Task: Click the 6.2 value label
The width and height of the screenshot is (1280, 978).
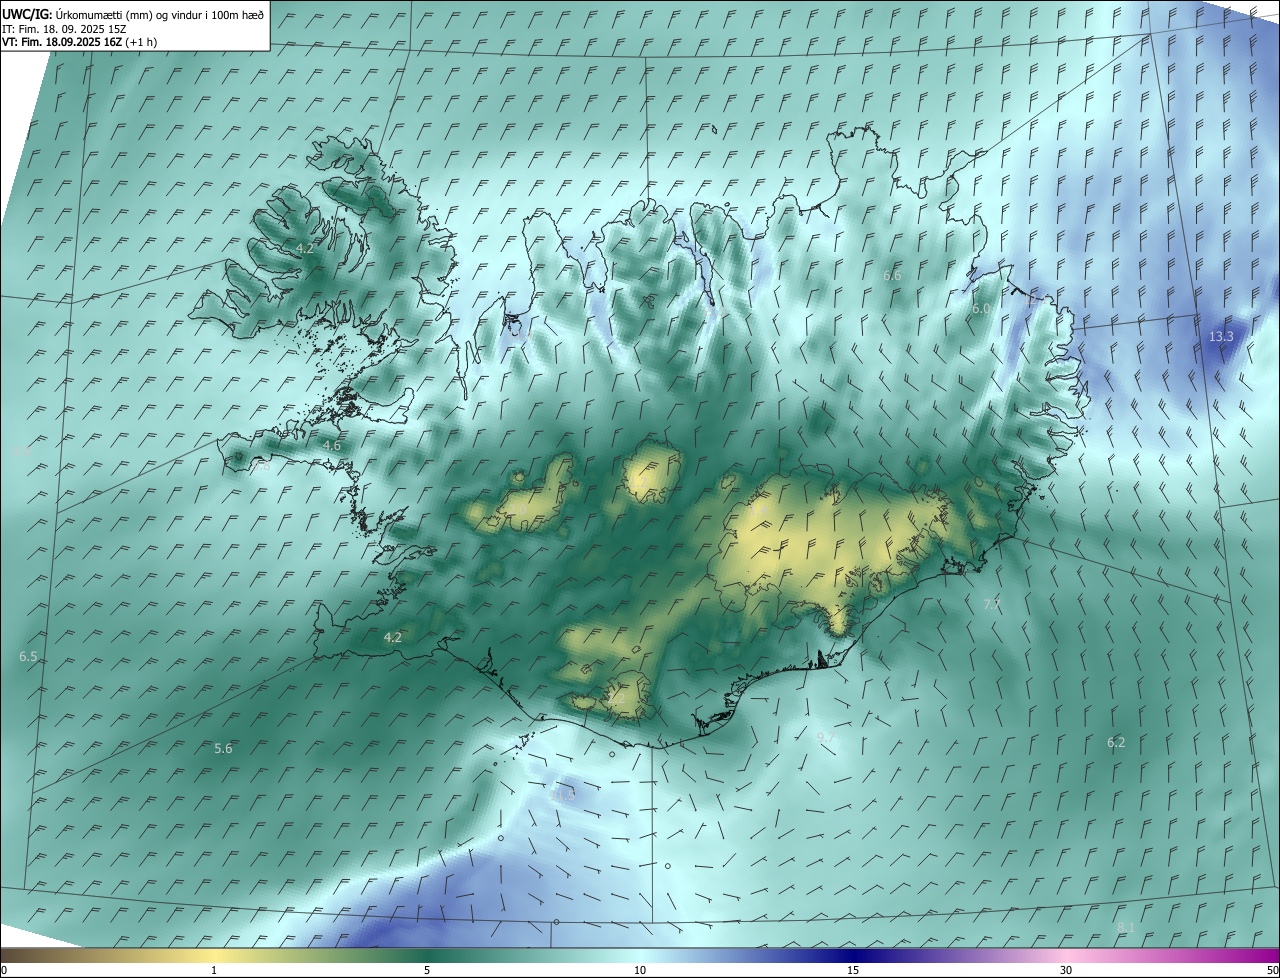Action: [x=1116, y=742]
